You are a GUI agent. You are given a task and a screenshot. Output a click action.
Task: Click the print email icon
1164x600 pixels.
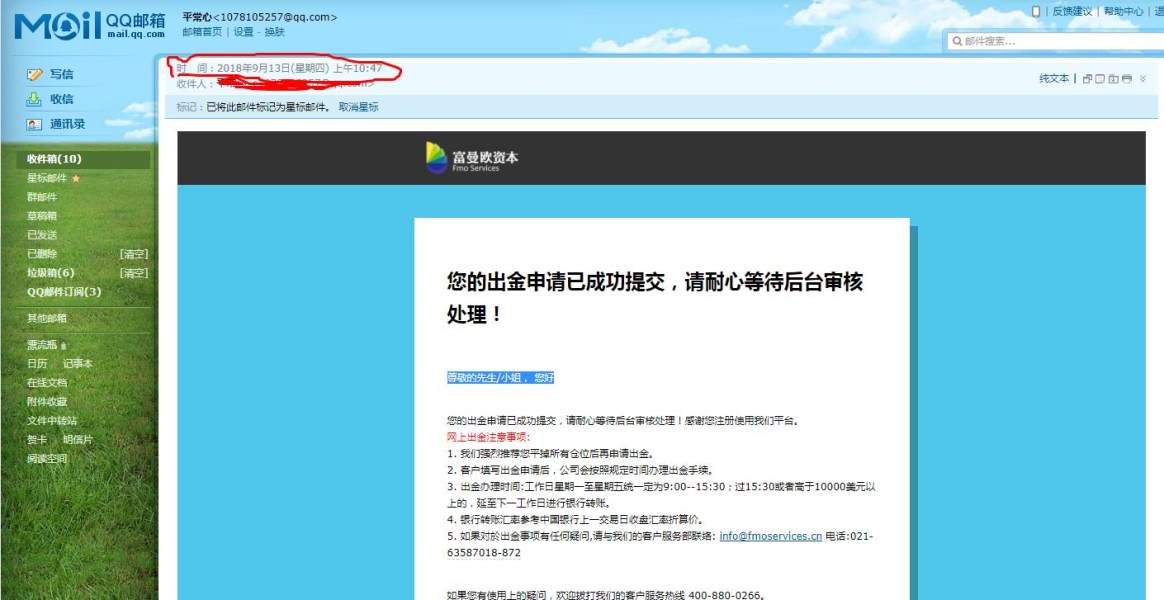pyautogui.click(x=1127, y=79)
